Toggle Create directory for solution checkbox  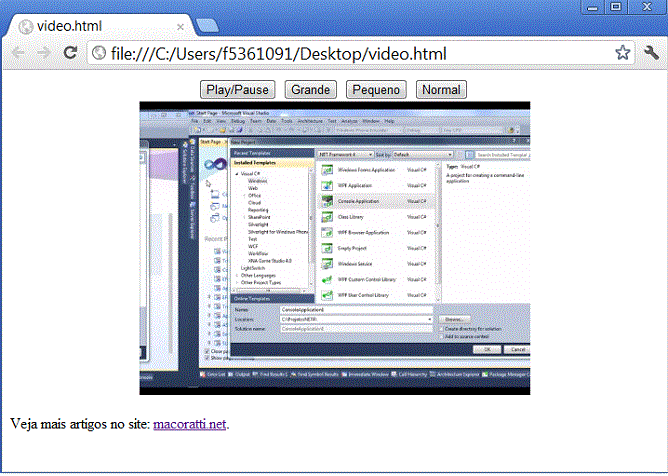coord(440,327)
